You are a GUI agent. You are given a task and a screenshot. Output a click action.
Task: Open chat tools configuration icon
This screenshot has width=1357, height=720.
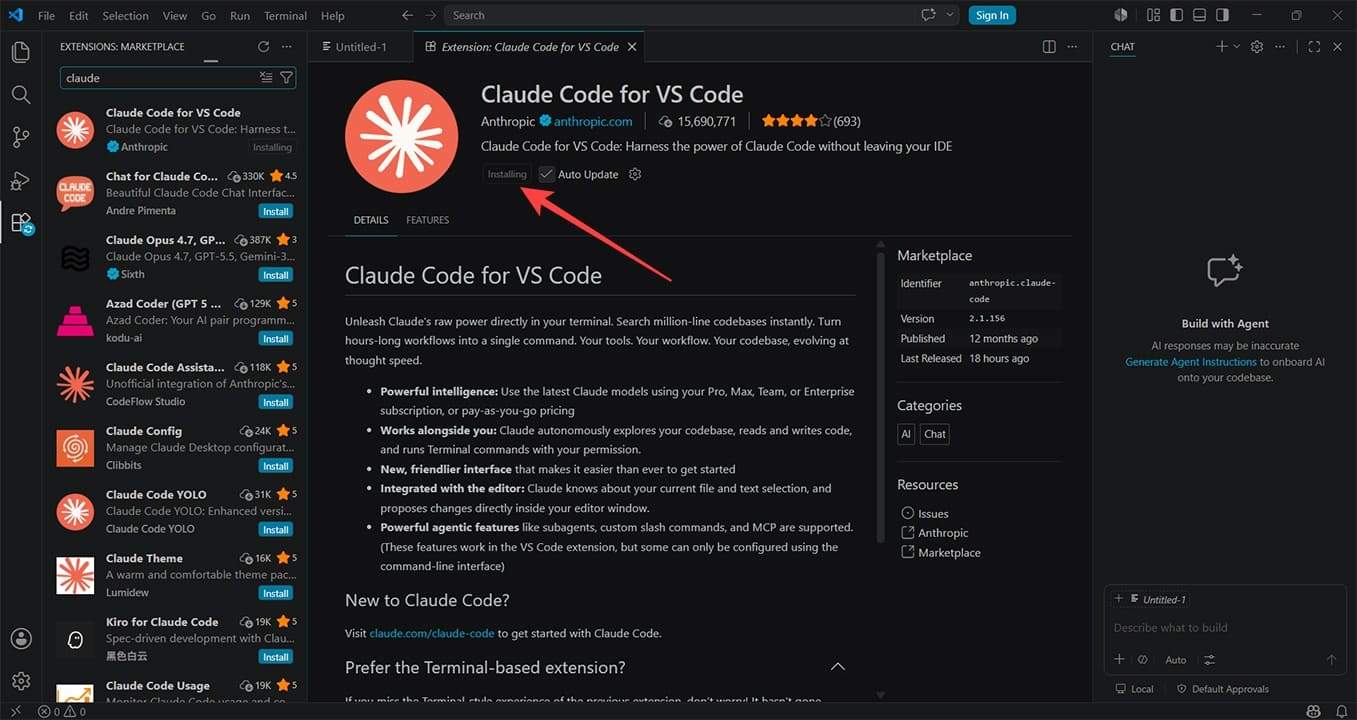pos(1209,660)
